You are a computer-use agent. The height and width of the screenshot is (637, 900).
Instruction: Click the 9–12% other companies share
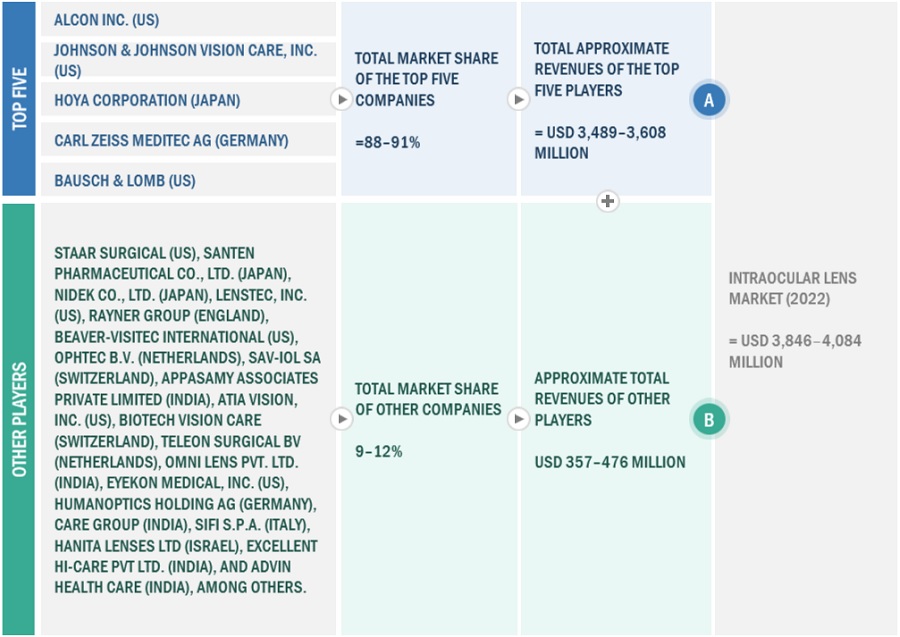[378, 451]
